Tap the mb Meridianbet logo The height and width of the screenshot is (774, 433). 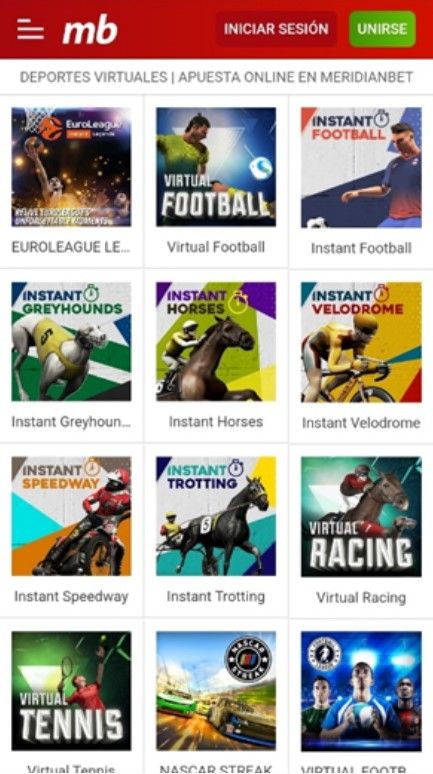(90, 29)
